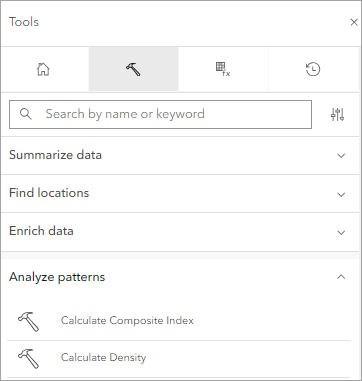362x381 pixels.
Task: Click the Summarize data chevron arrow
Action: pyautogui.click(x=341, y=156)
